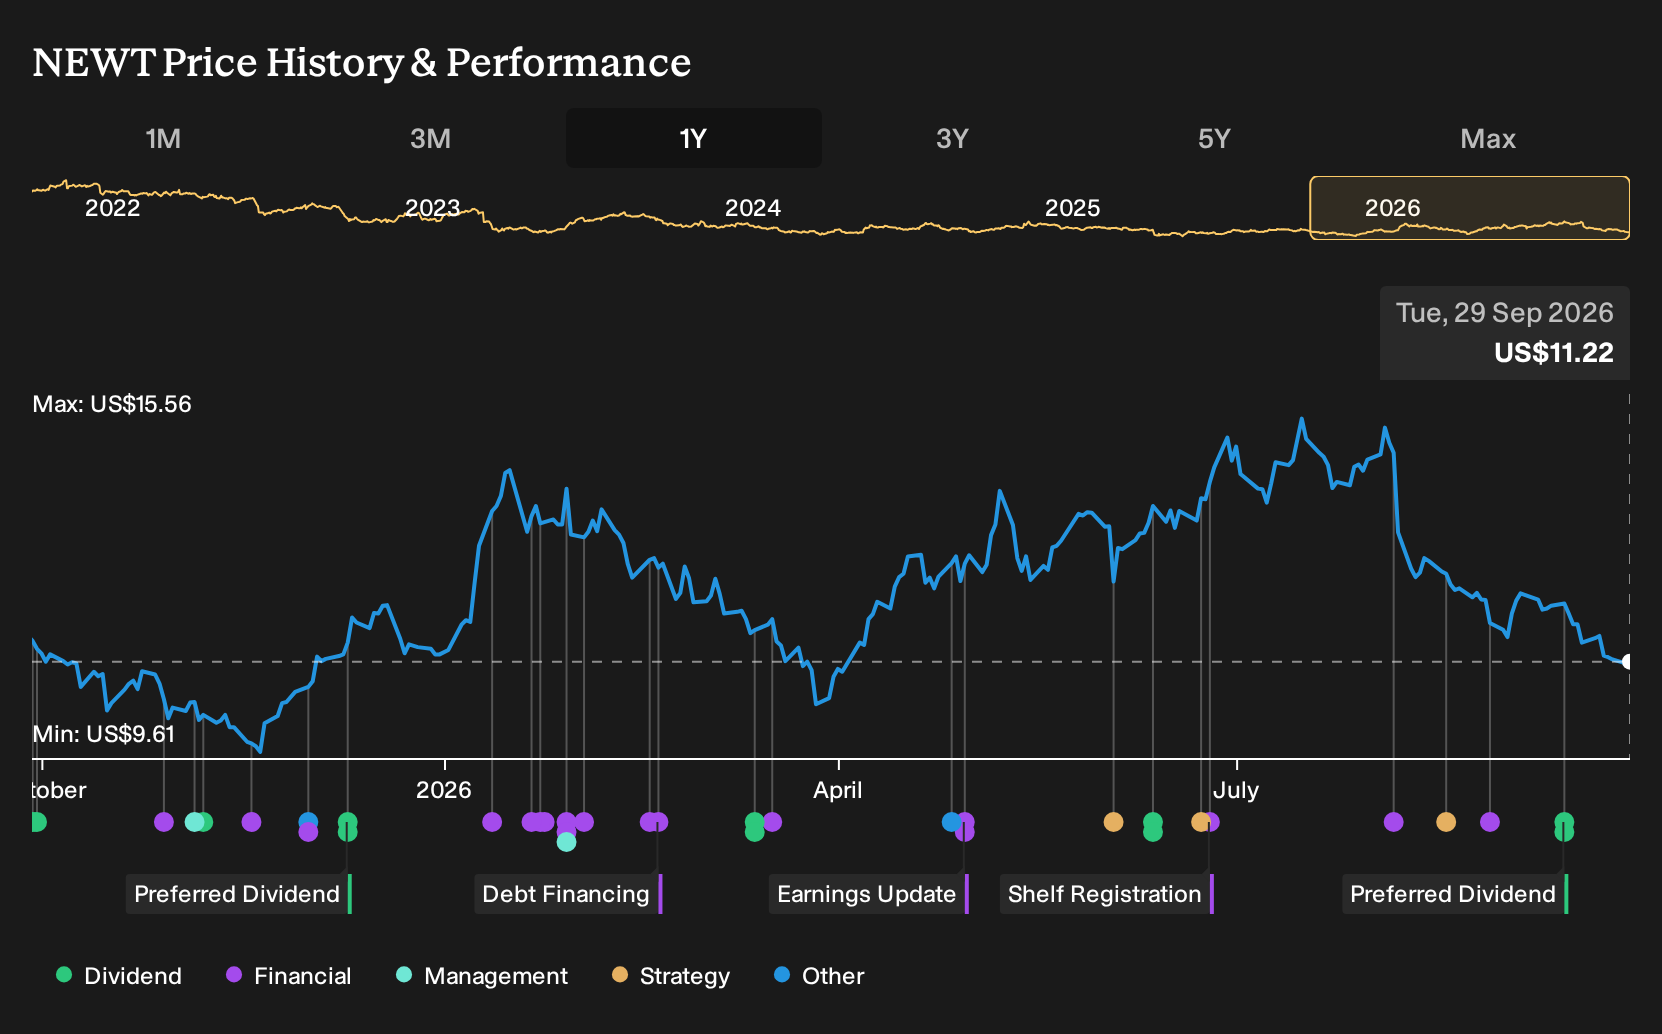Click the teal Management dot below Debt Financing cluster
This screenshot has height=1034, width=1662.
566,842
